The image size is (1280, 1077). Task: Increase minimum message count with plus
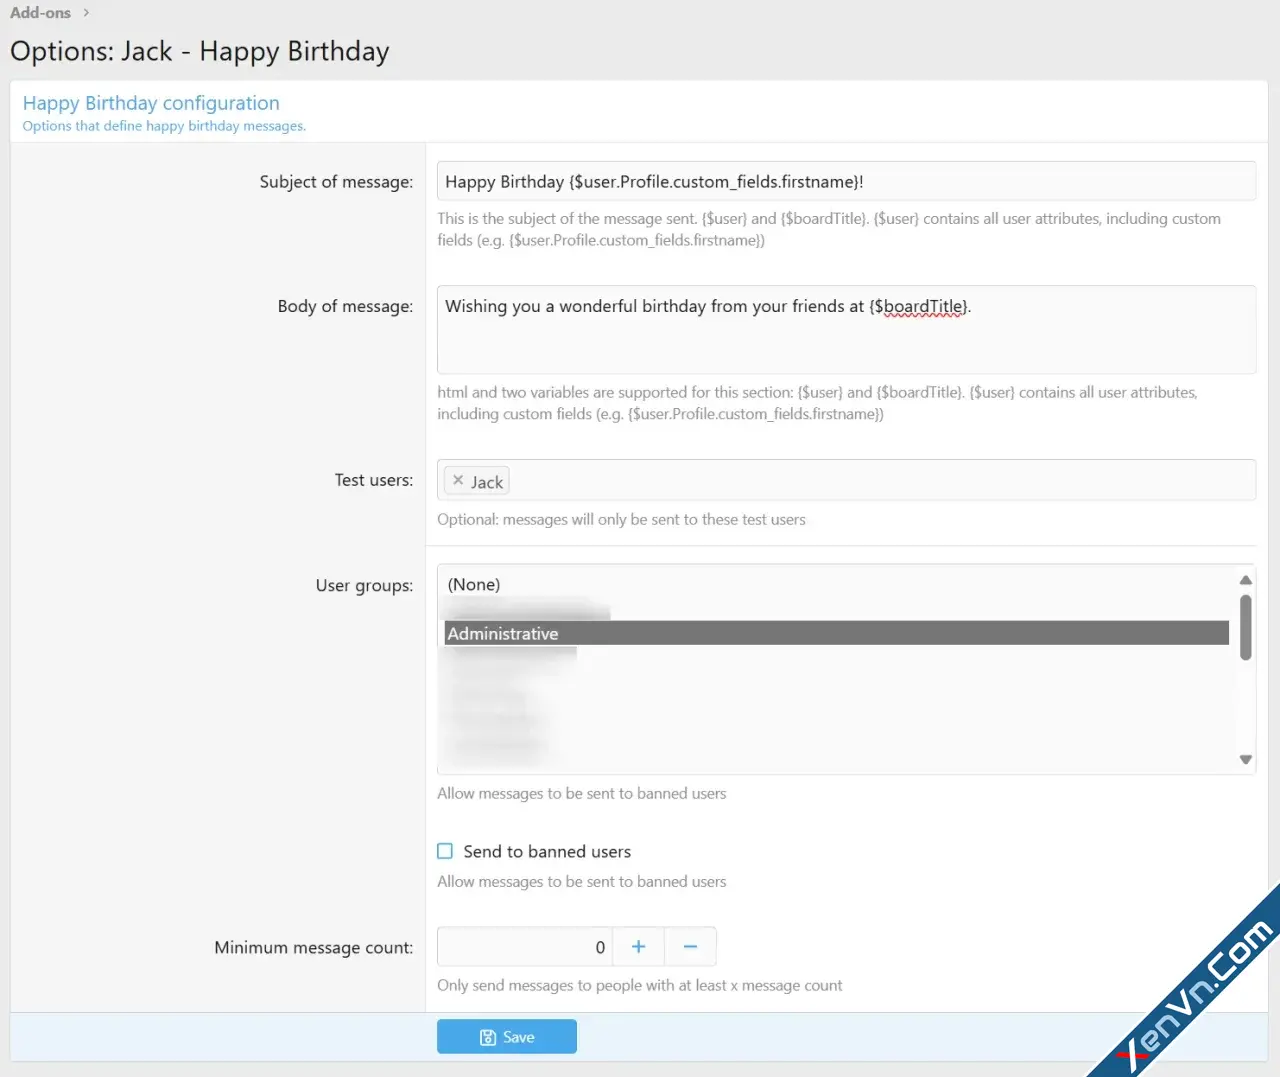(638, 946)
